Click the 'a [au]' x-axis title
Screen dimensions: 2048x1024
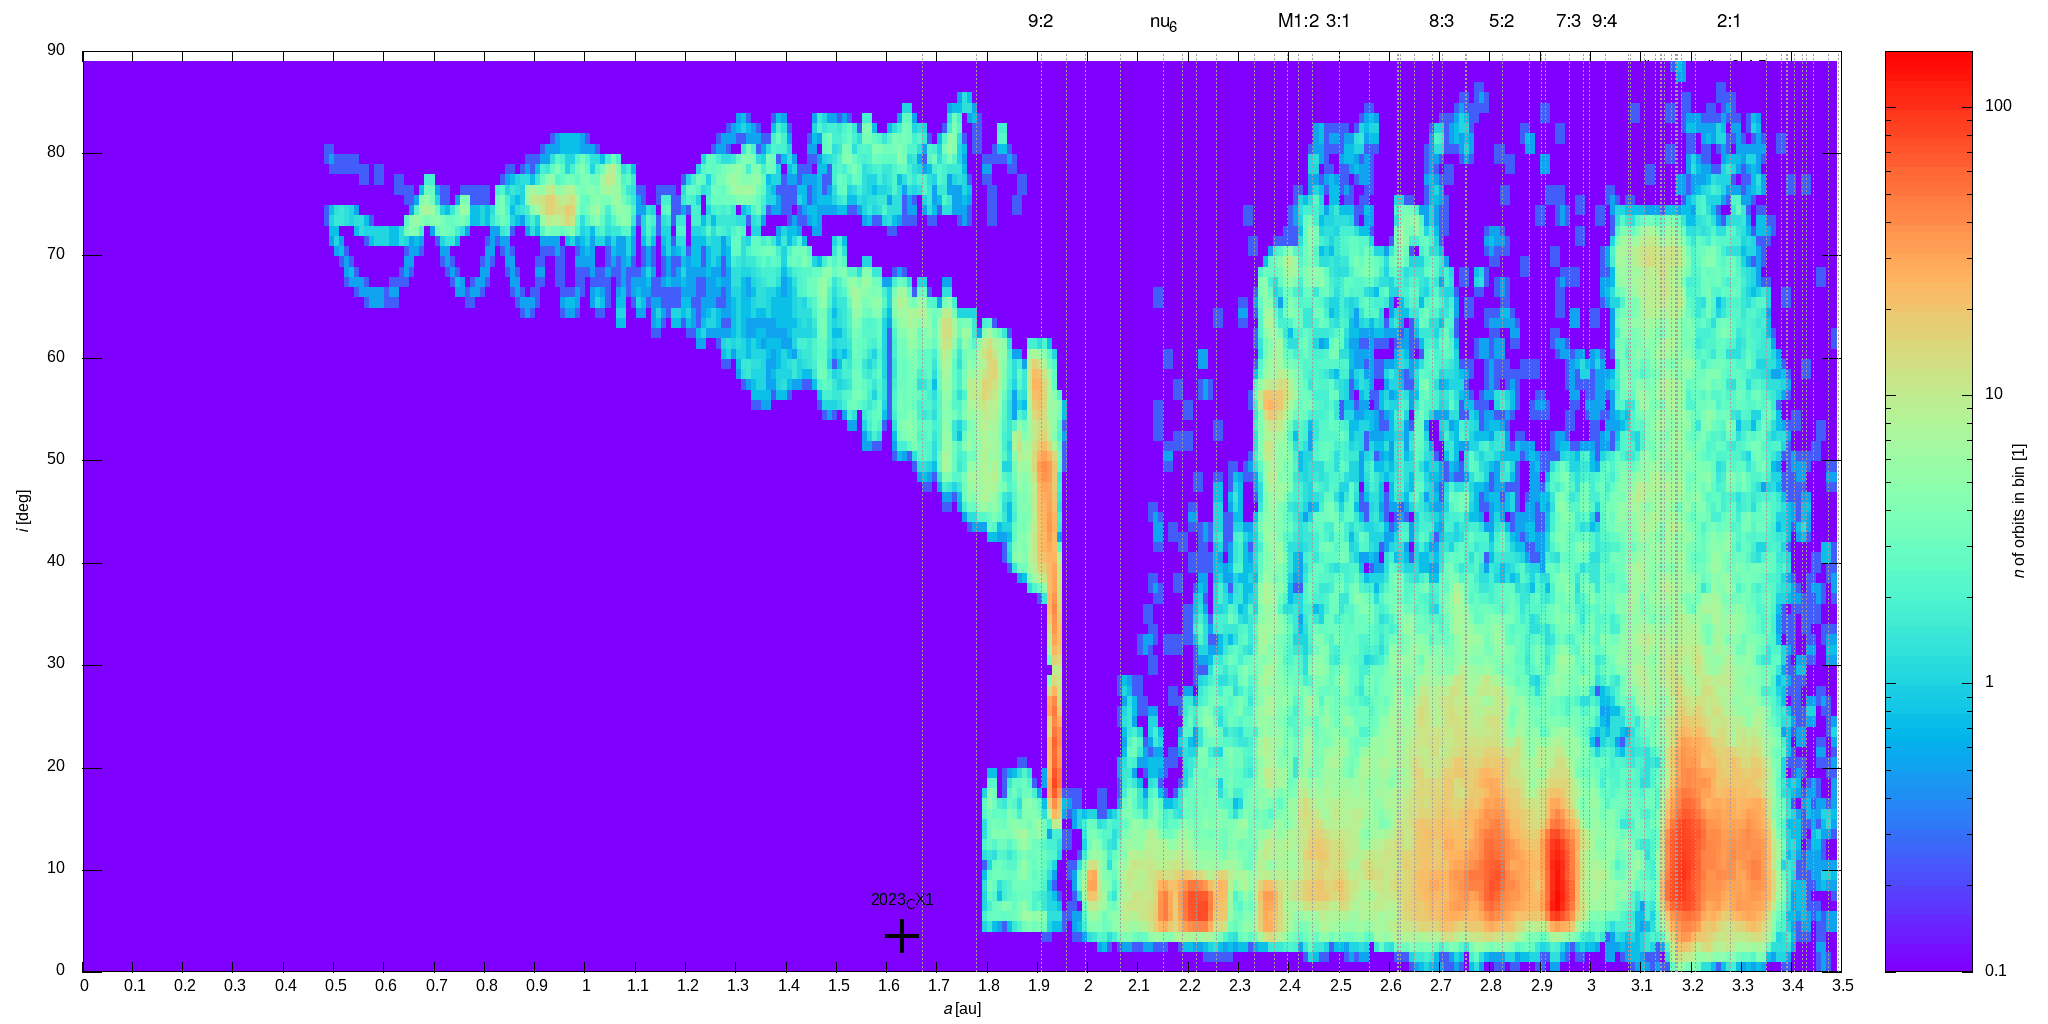coord(962,1009)
